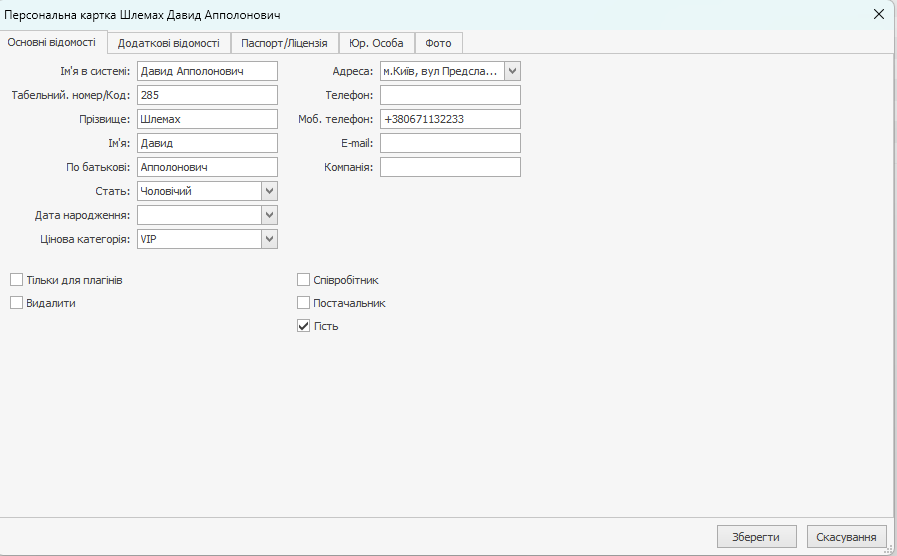Tick the Видалити checkbox
The width and height of the screenshot is (897, 556).
pyautogui.click(x=17, y=303)
